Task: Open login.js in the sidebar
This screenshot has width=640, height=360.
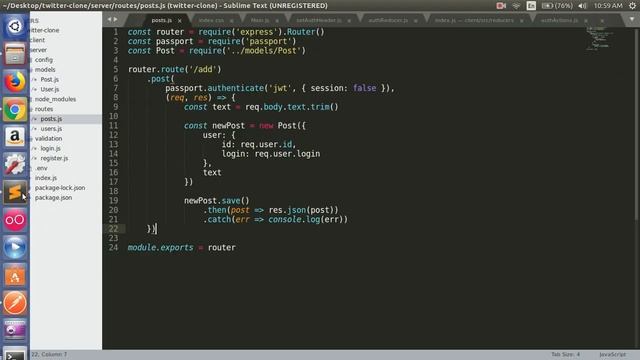Action: [50, 148]
